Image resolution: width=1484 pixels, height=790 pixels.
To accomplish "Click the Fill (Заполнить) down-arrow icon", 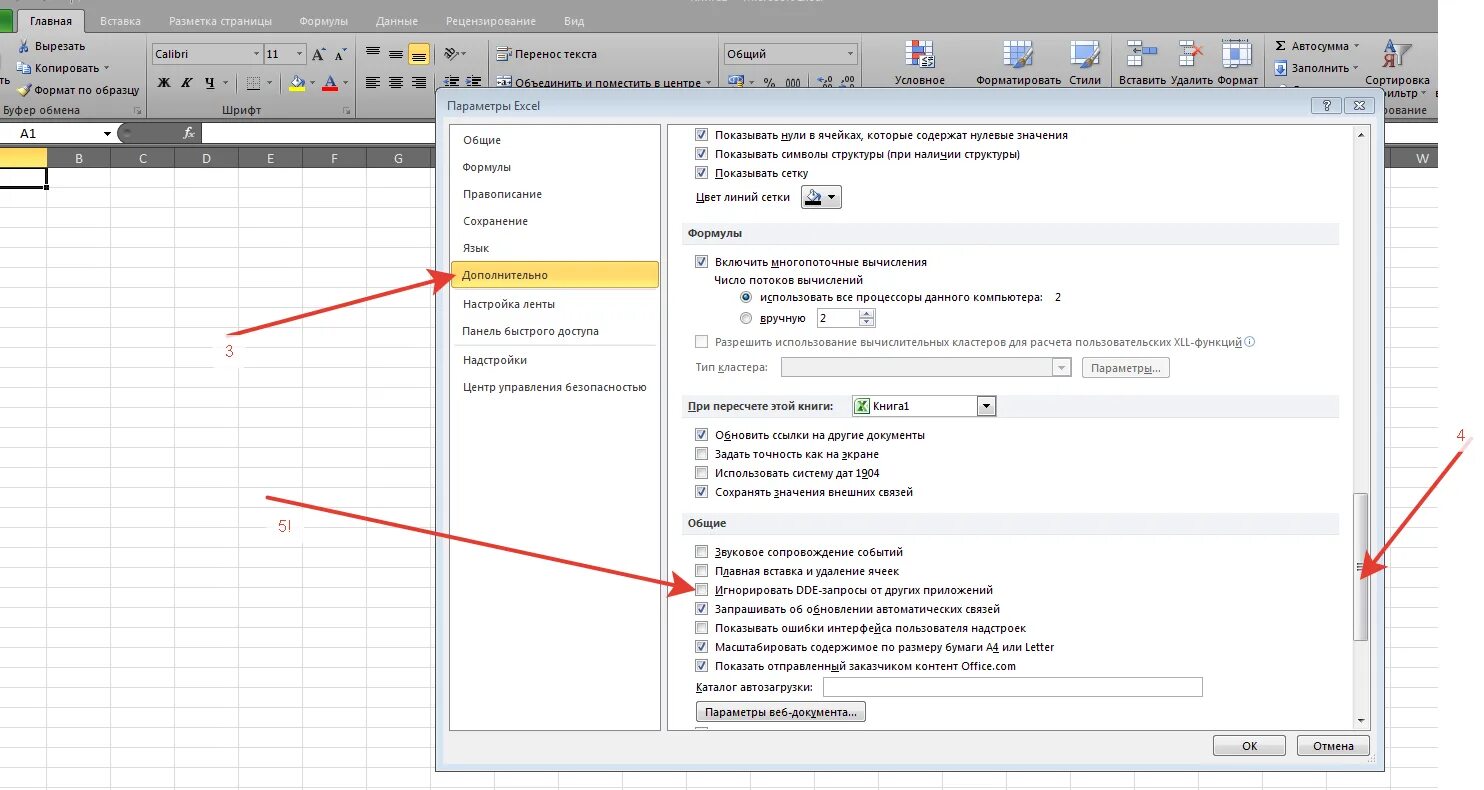I will coord(1281,68).
